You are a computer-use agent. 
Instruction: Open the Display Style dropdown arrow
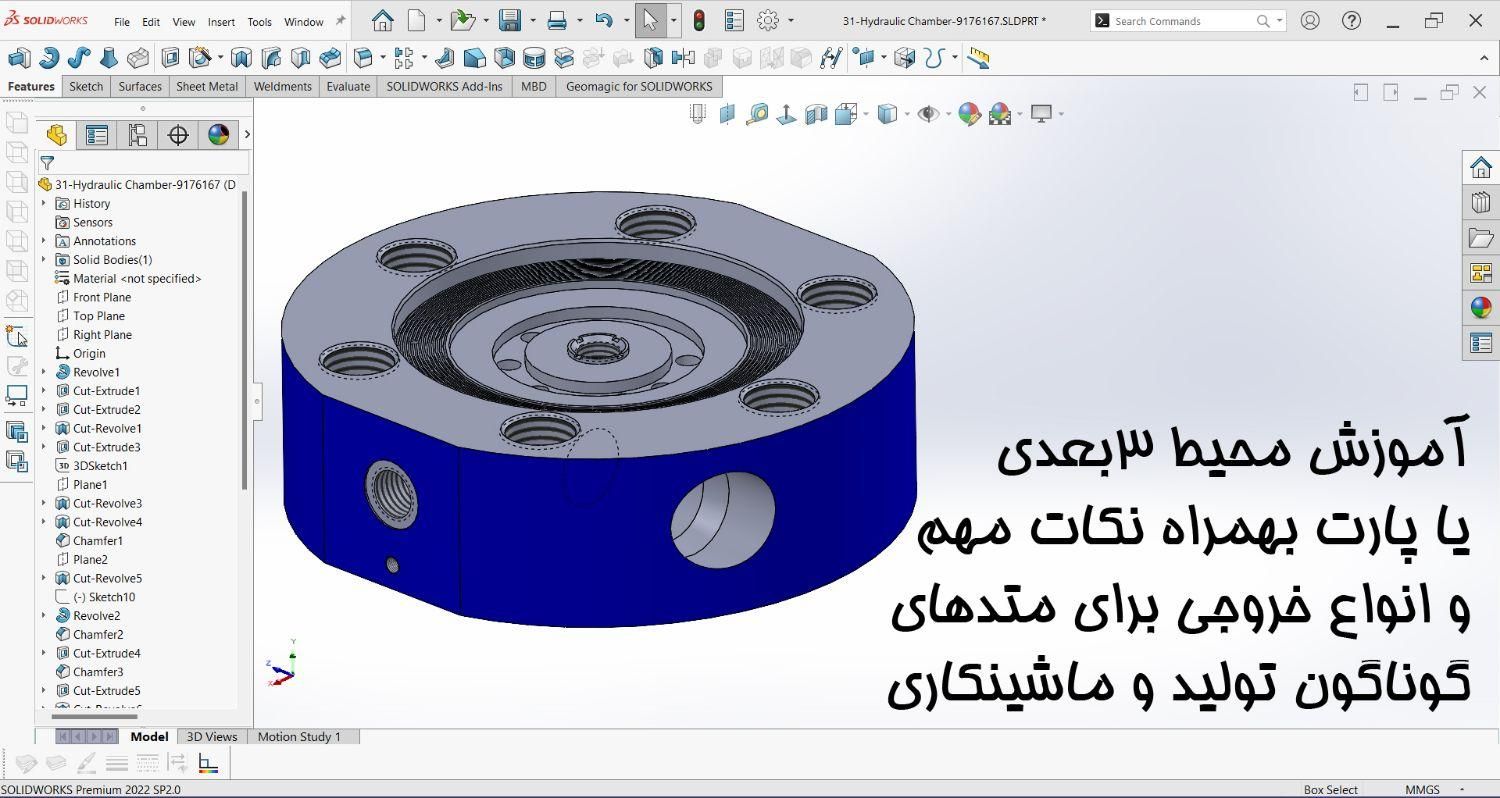[x=907, y=113]
